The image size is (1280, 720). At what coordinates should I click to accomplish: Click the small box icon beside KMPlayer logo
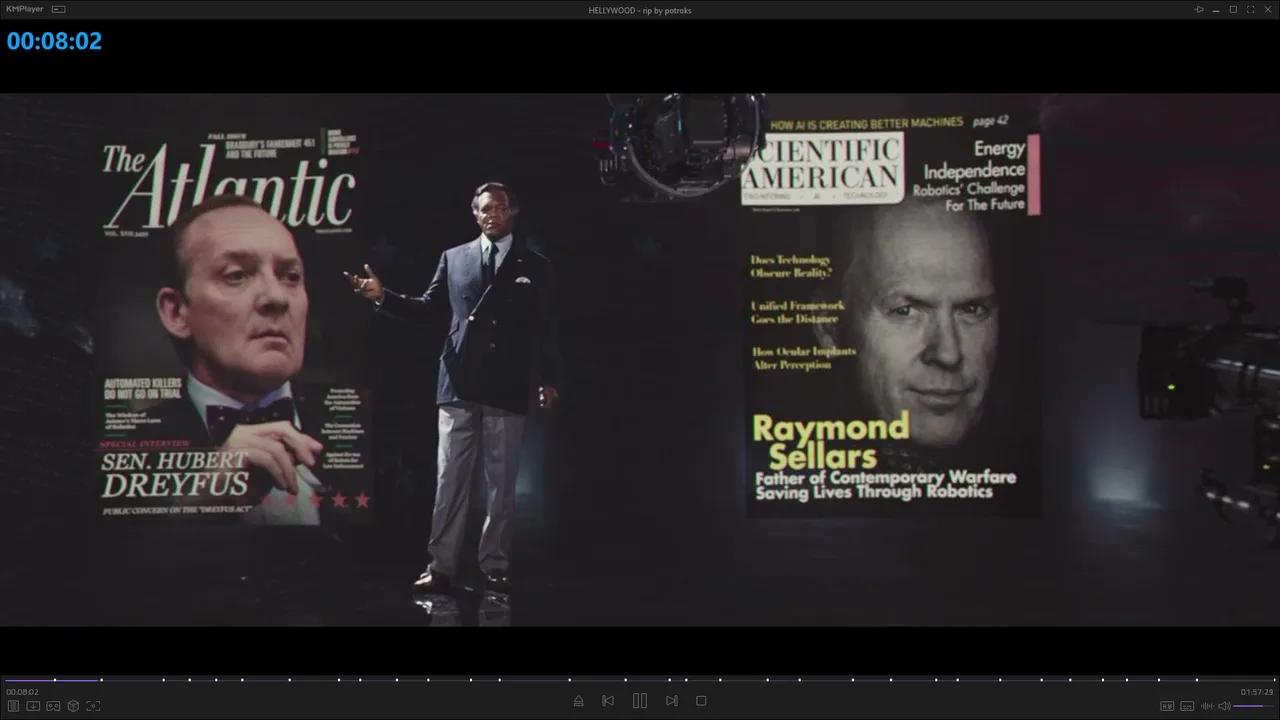[x=58, y=9]
